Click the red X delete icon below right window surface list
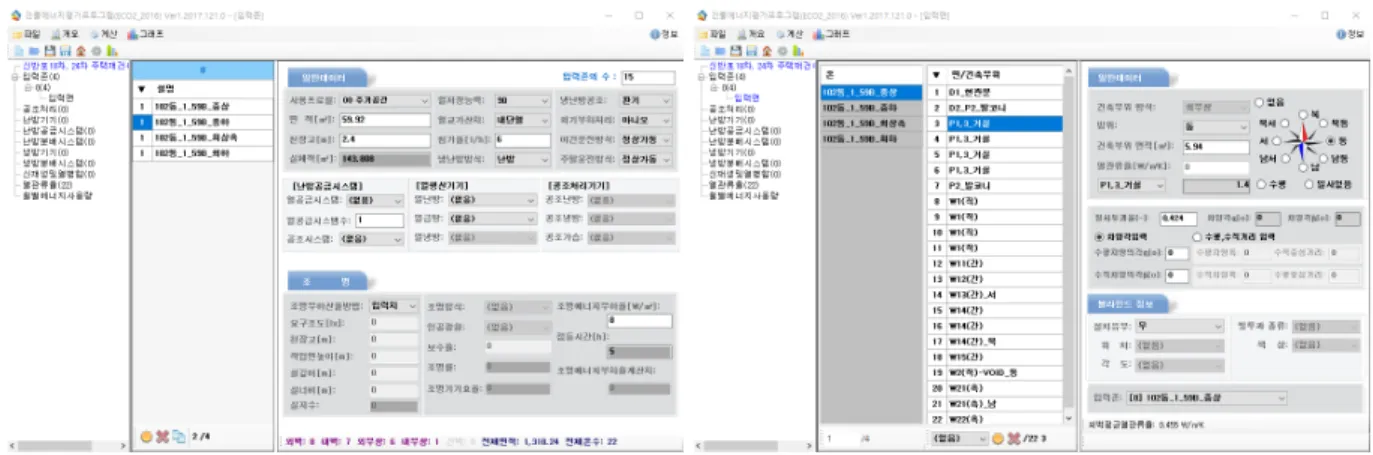The image size is (1373, 455). click(1013, 438)
